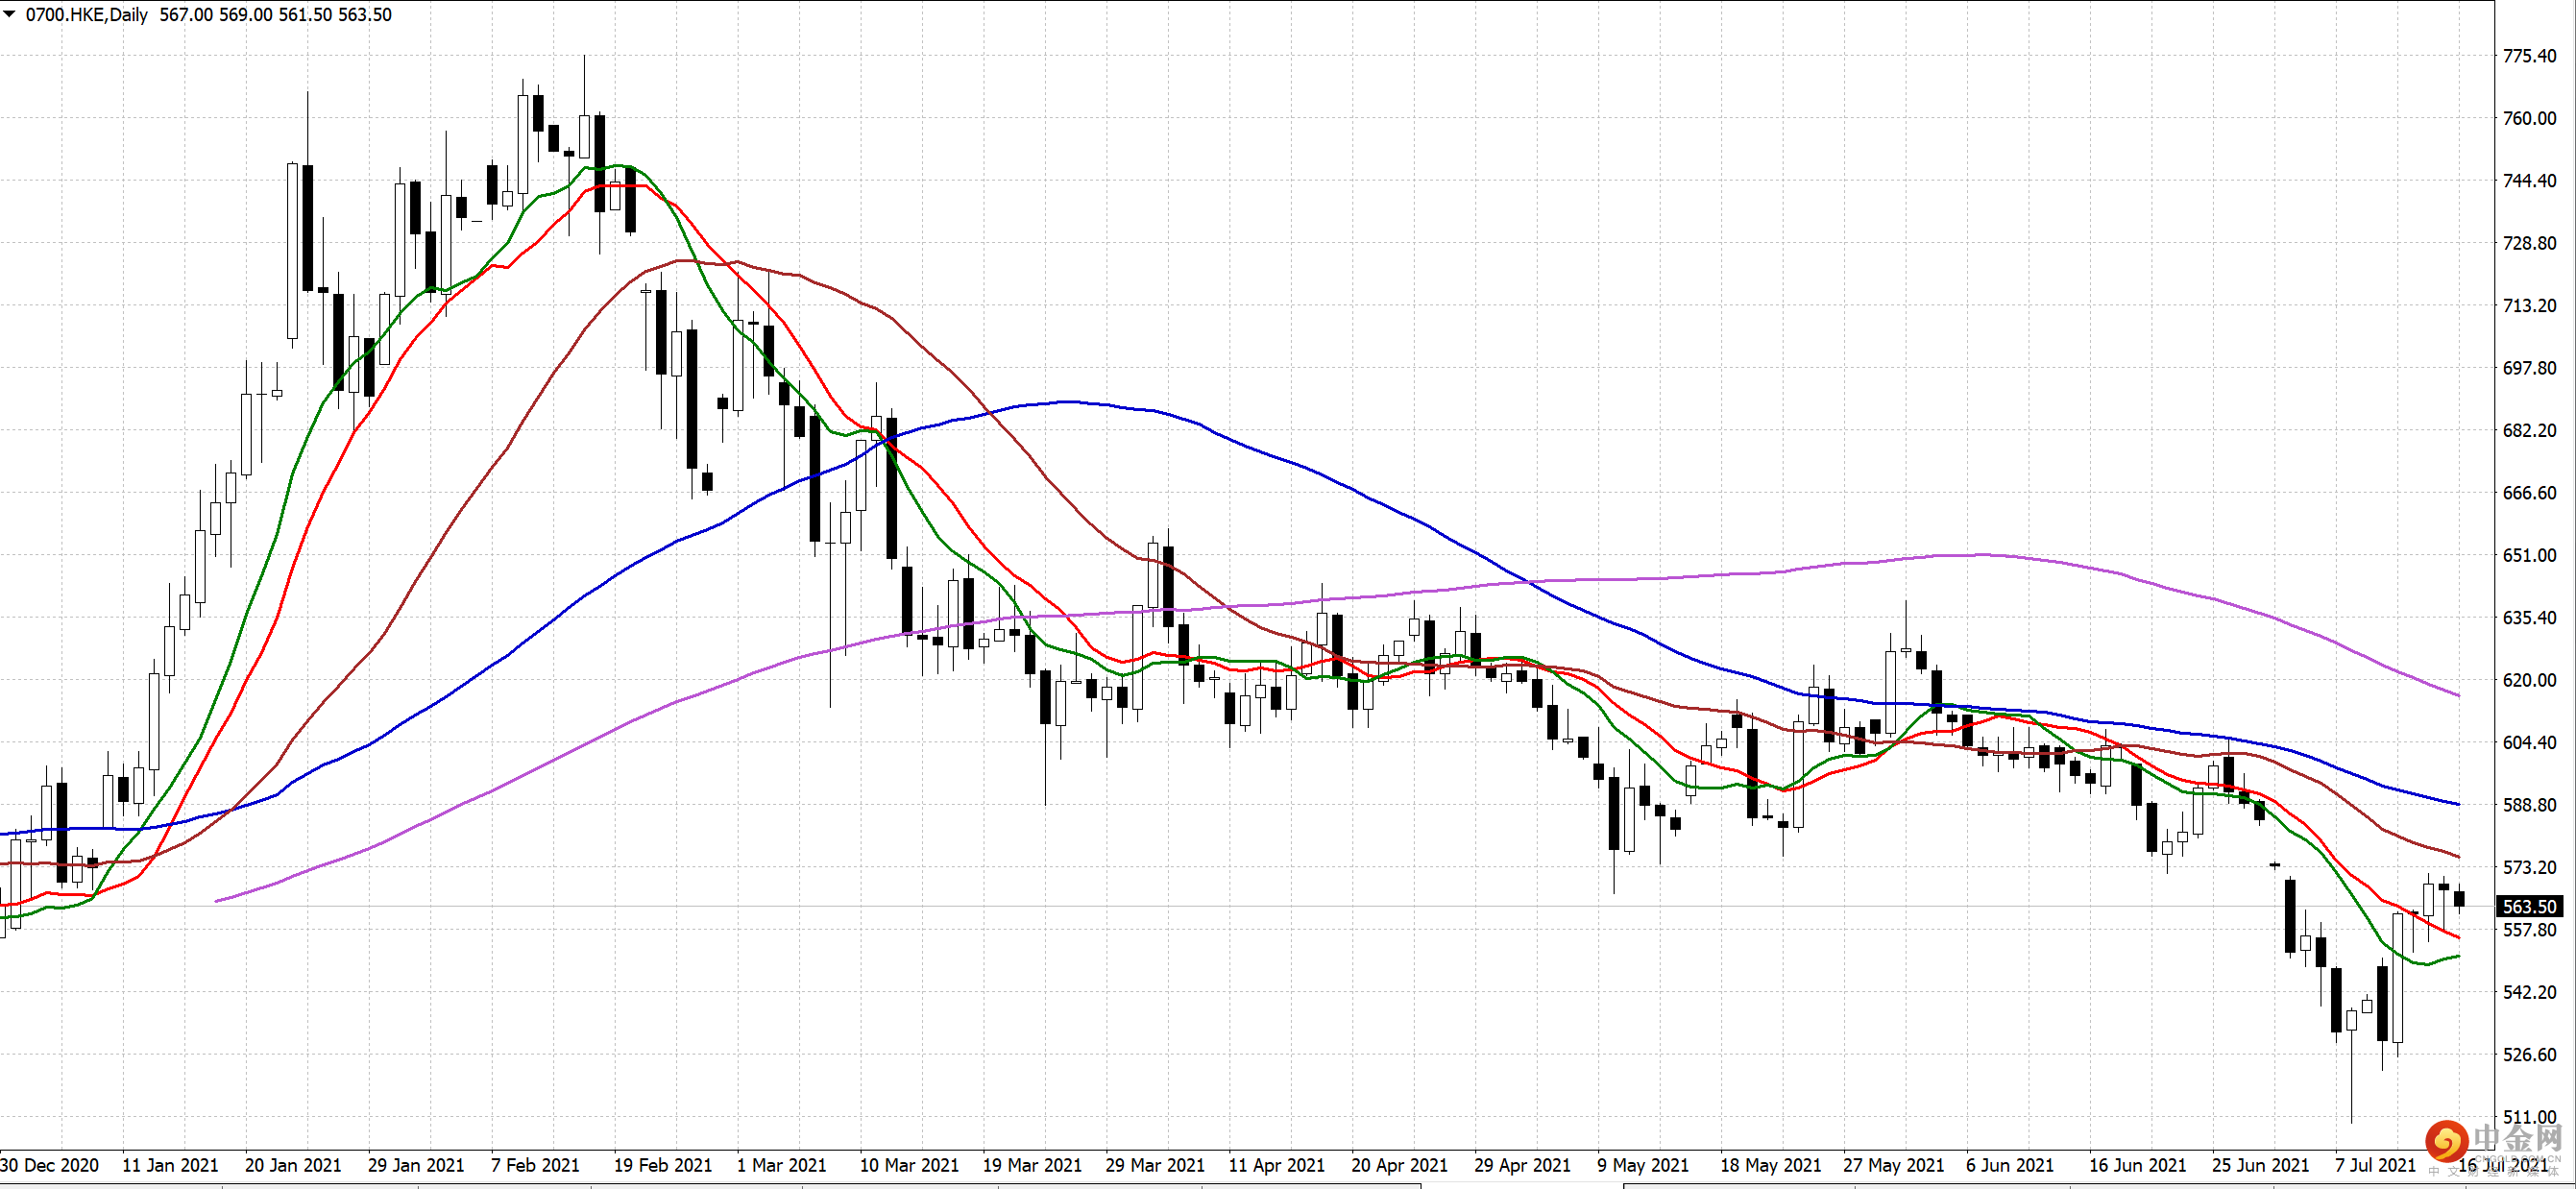Click the 775.40 price axis label
The image size is (2576, 1189).
2529,56
